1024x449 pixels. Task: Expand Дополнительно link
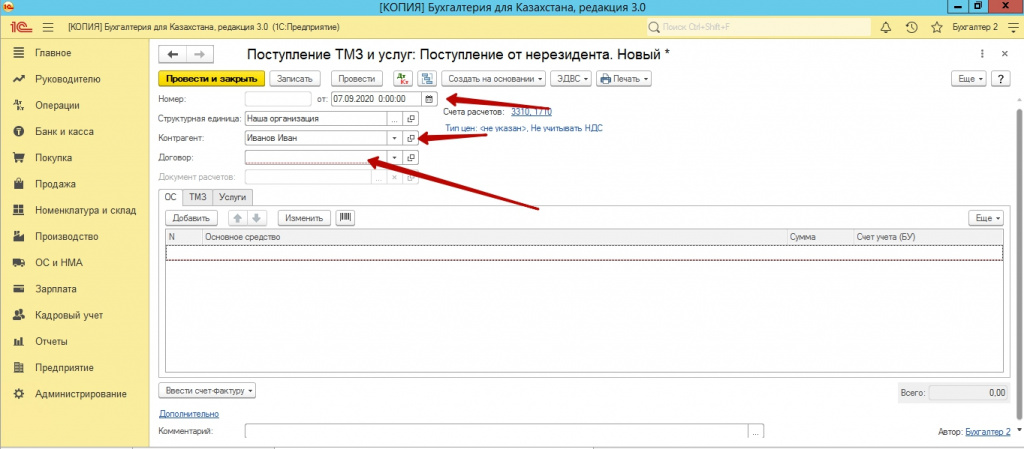tap(189, 414)
